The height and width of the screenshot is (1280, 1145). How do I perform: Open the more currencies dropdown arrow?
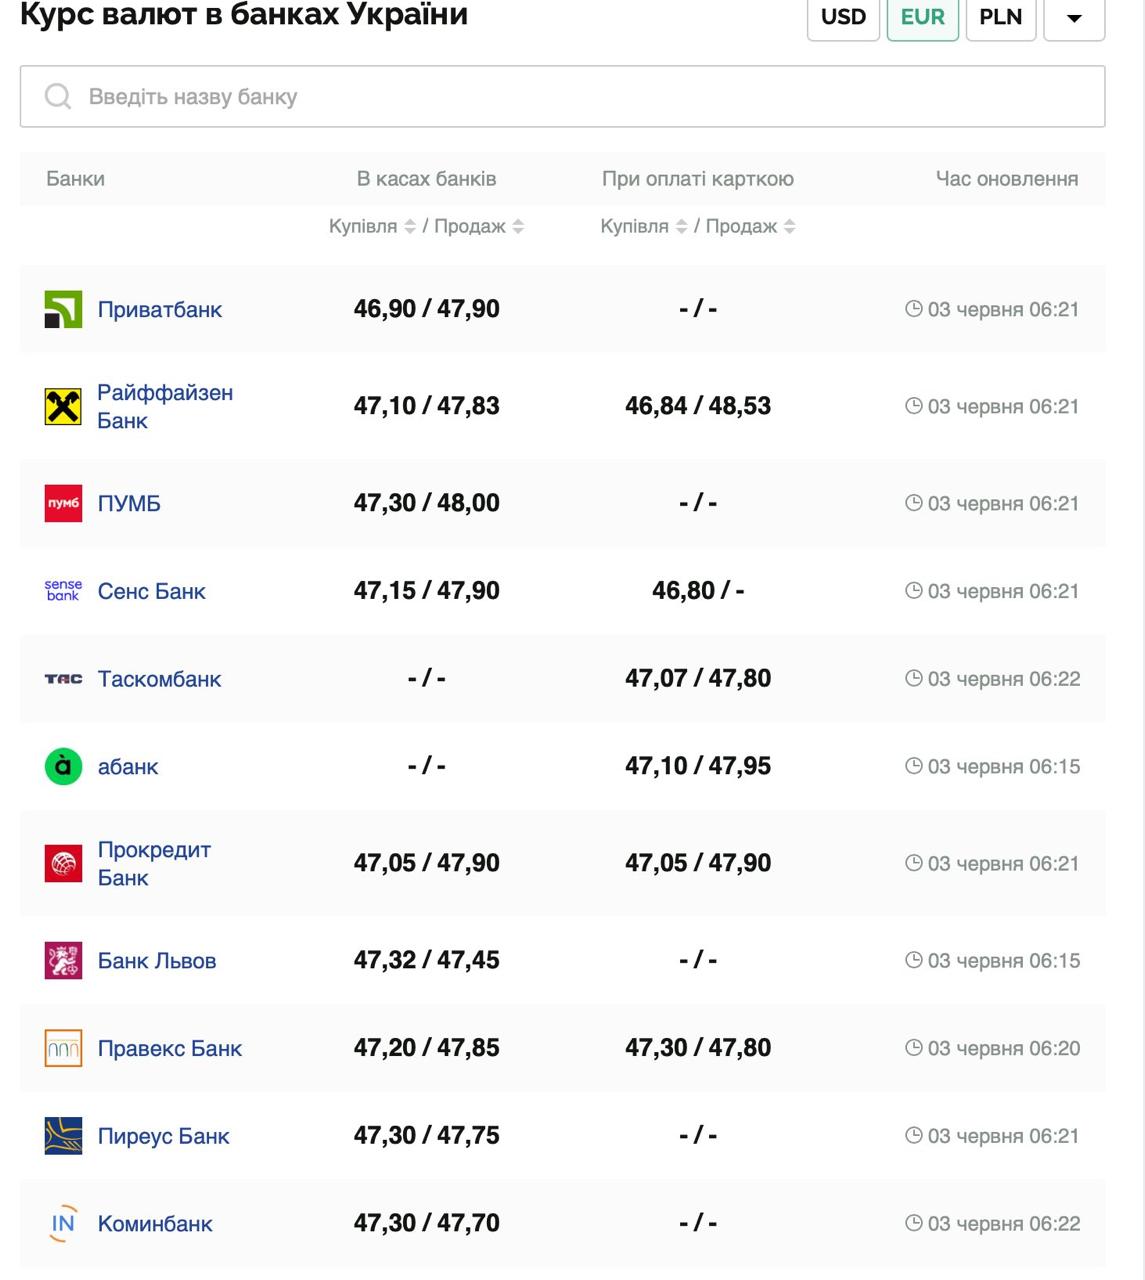[x=1073, y=18]
